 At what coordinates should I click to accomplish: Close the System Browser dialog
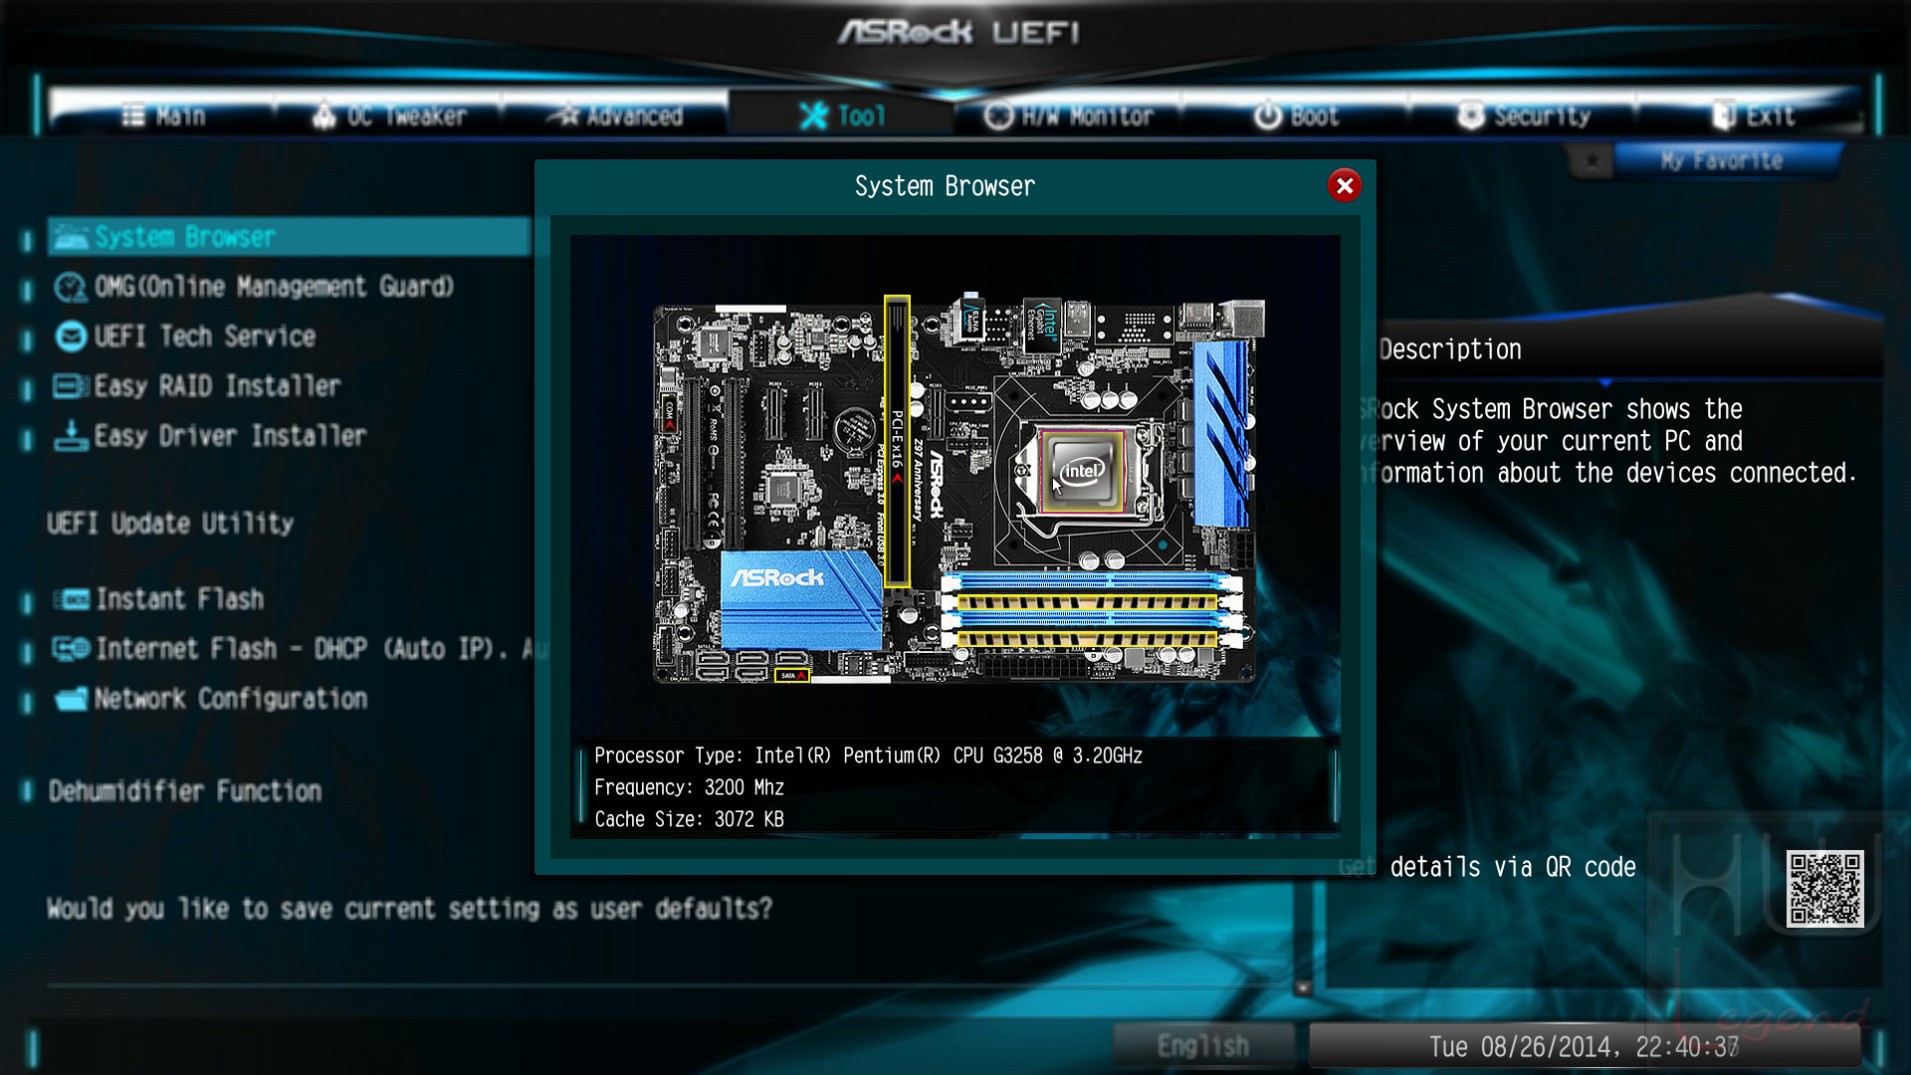[x=1344, y=186]
